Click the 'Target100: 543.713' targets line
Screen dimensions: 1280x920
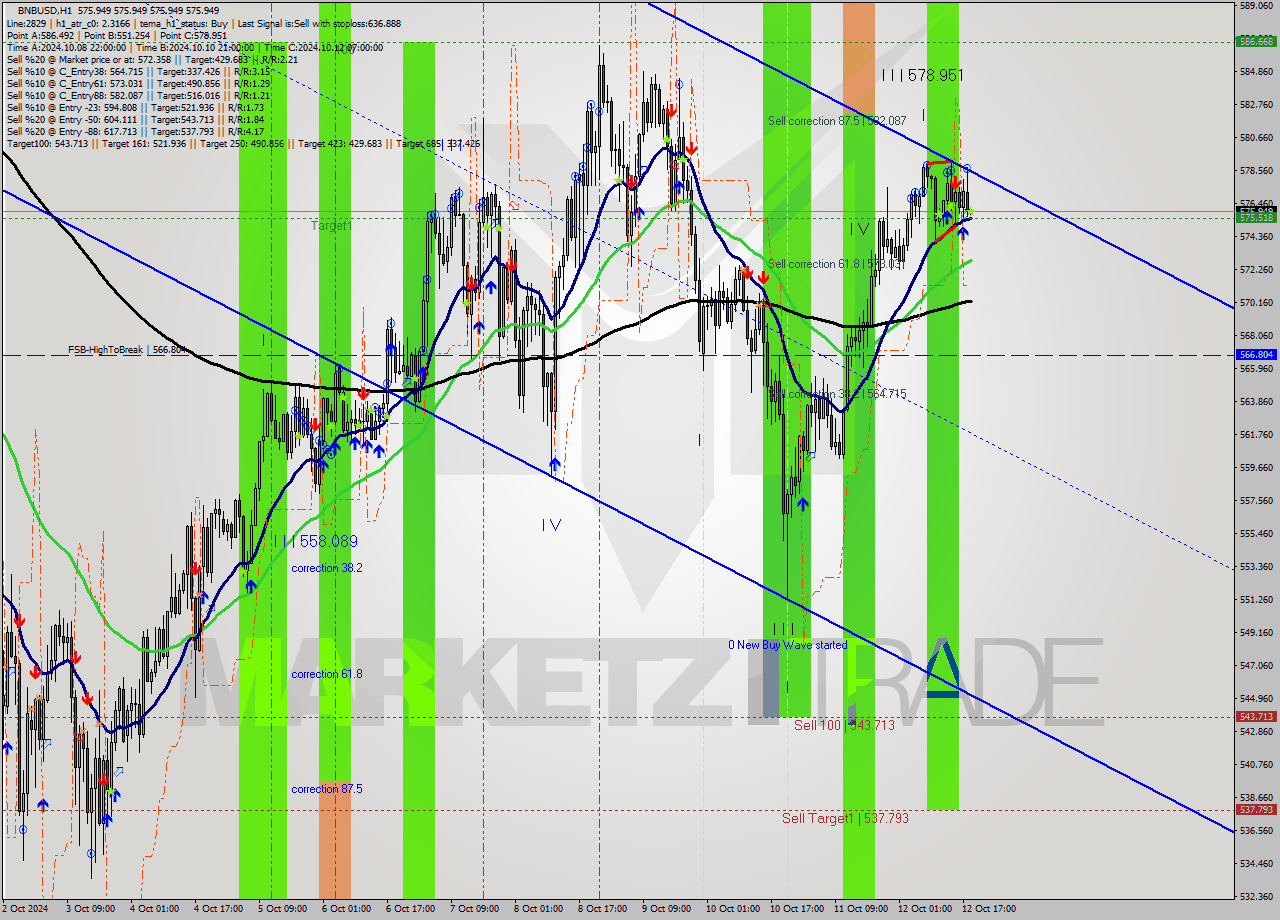243,144
